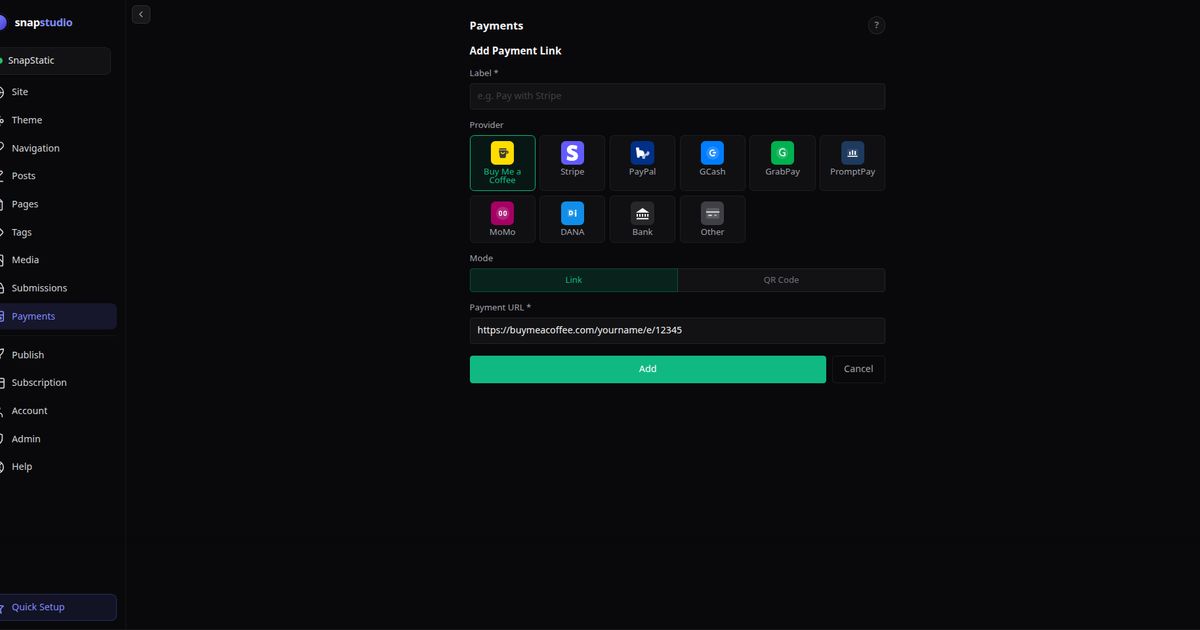The height and width of the screenshot is (630, 1200).
Task: Click the Payments page title
Action: click(x=496, y=26)
